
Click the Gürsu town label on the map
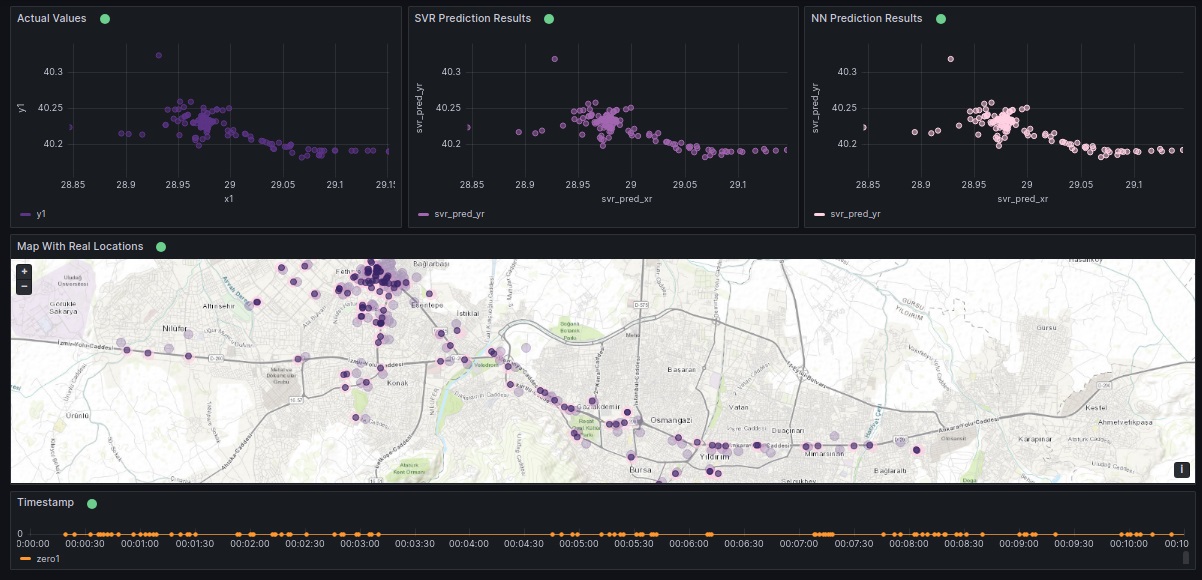pyautogui.click(x=1046, y=328)
